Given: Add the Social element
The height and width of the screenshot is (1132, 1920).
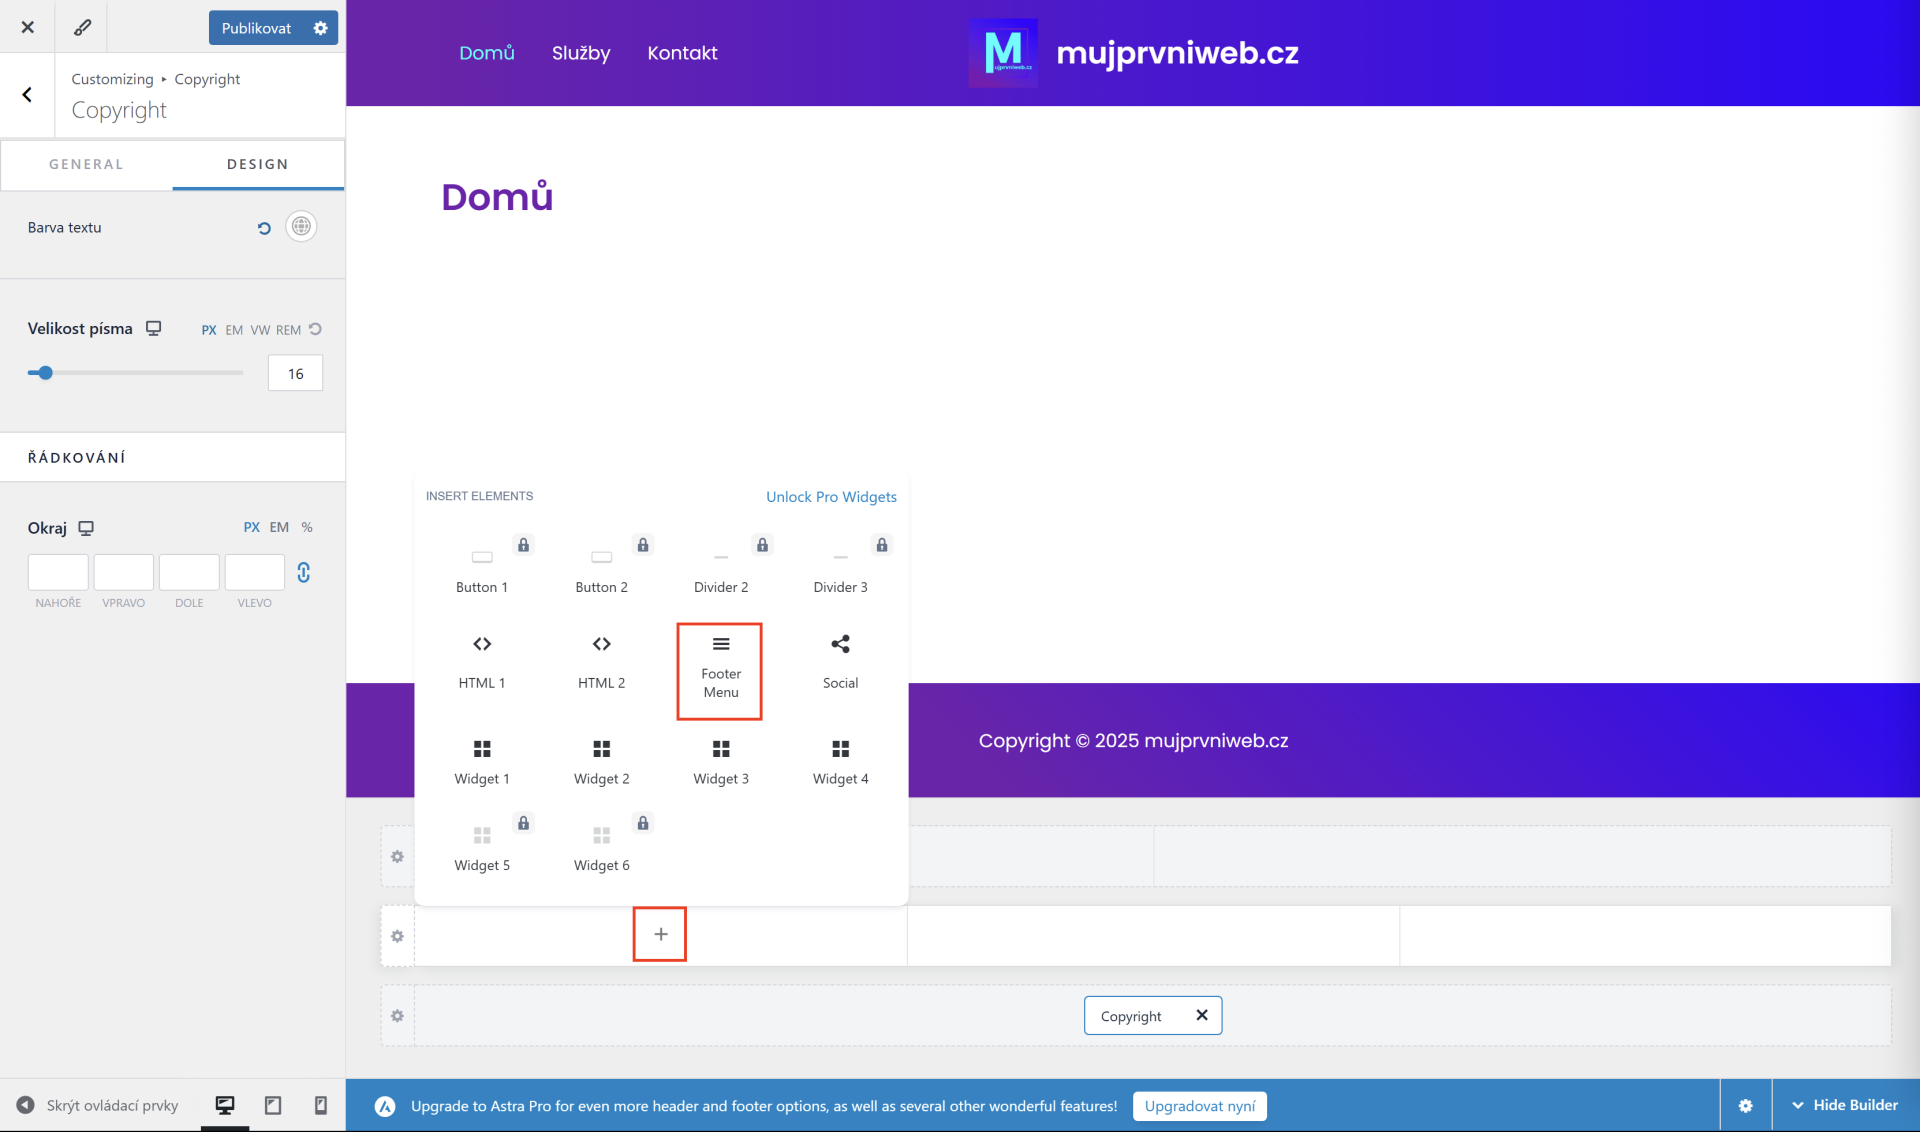Looking at the screenshot, I should [x=840, y=661].
